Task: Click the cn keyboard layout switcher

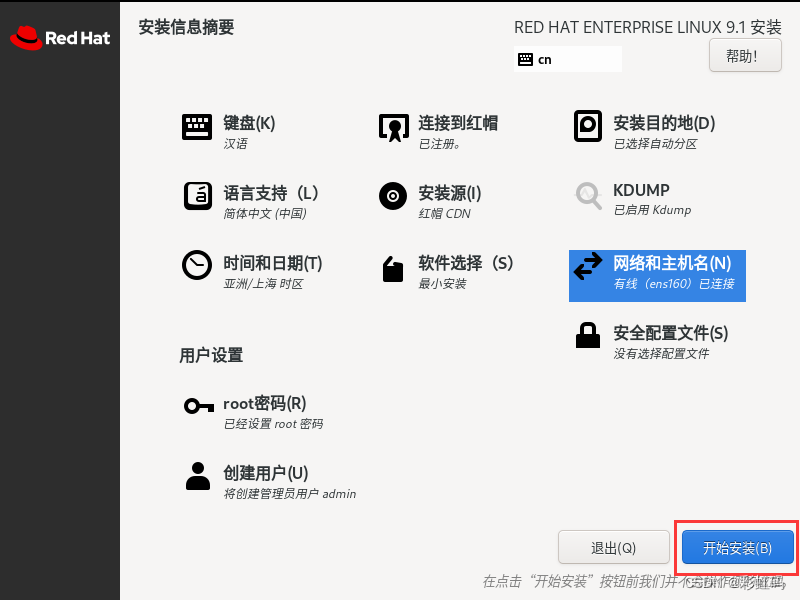Action: tap(568, 59)
